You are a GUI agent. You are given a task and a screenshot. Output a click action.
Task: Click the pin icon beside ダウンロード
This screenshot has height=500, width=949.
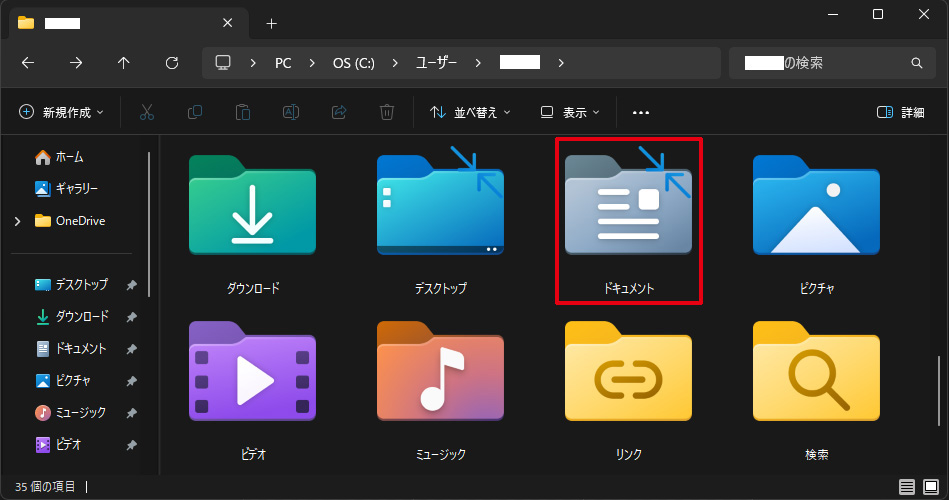[x=131, y=317]
